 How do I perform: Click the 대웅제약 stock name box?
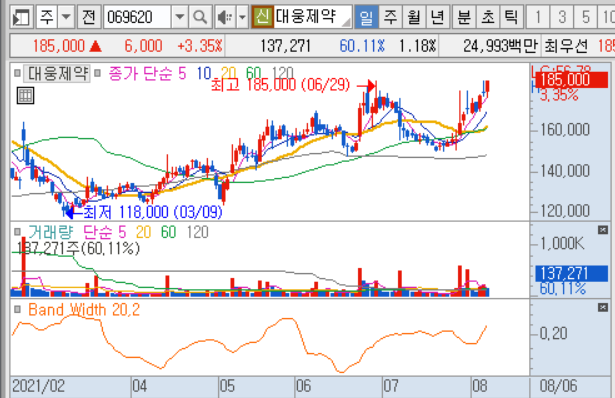pyautogui.click(x=313, y=17)
